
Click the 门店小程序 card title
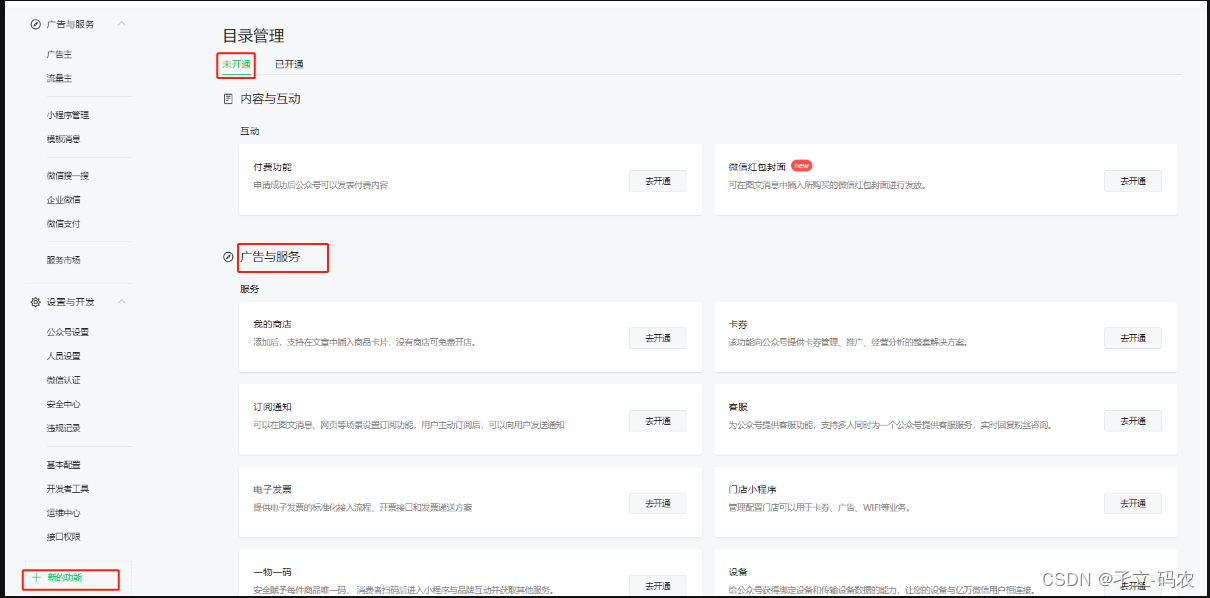coord(752,490)
